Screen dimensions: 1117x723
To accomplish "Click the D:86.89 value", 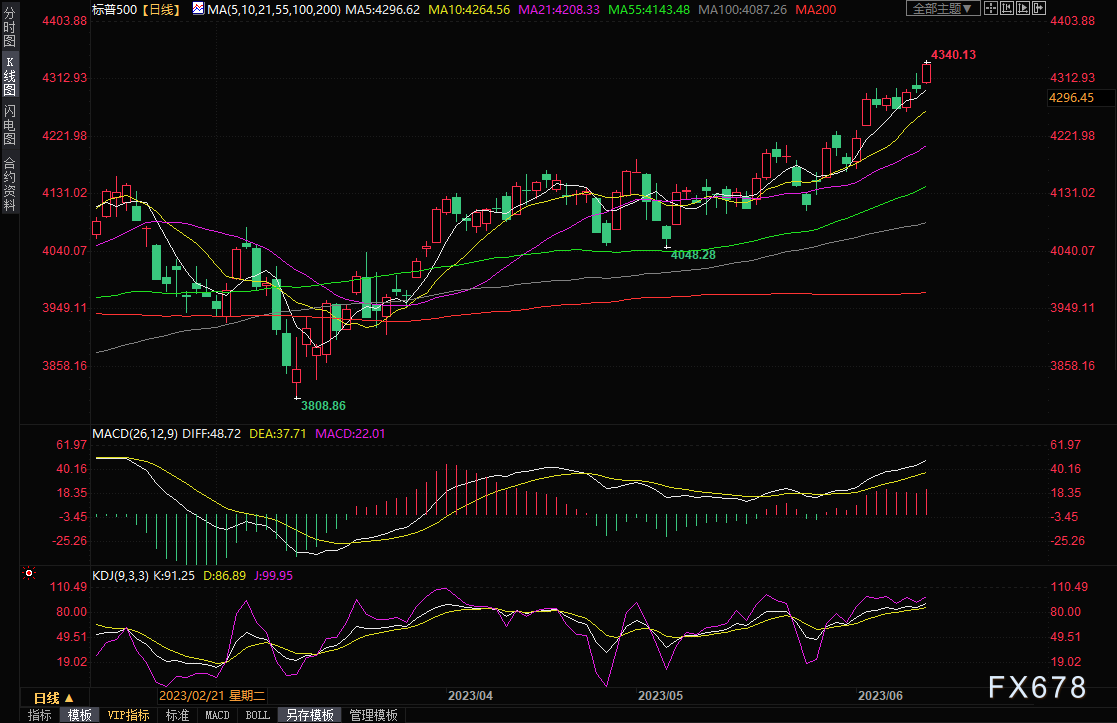I will point(224,576).
